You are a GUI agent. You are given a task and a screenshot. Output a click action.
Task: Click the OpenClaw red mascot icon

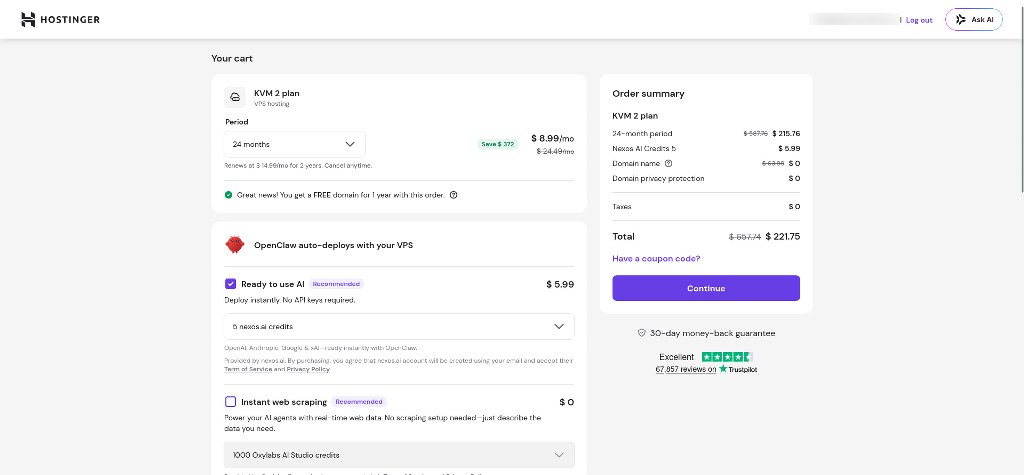coord(235,245)
